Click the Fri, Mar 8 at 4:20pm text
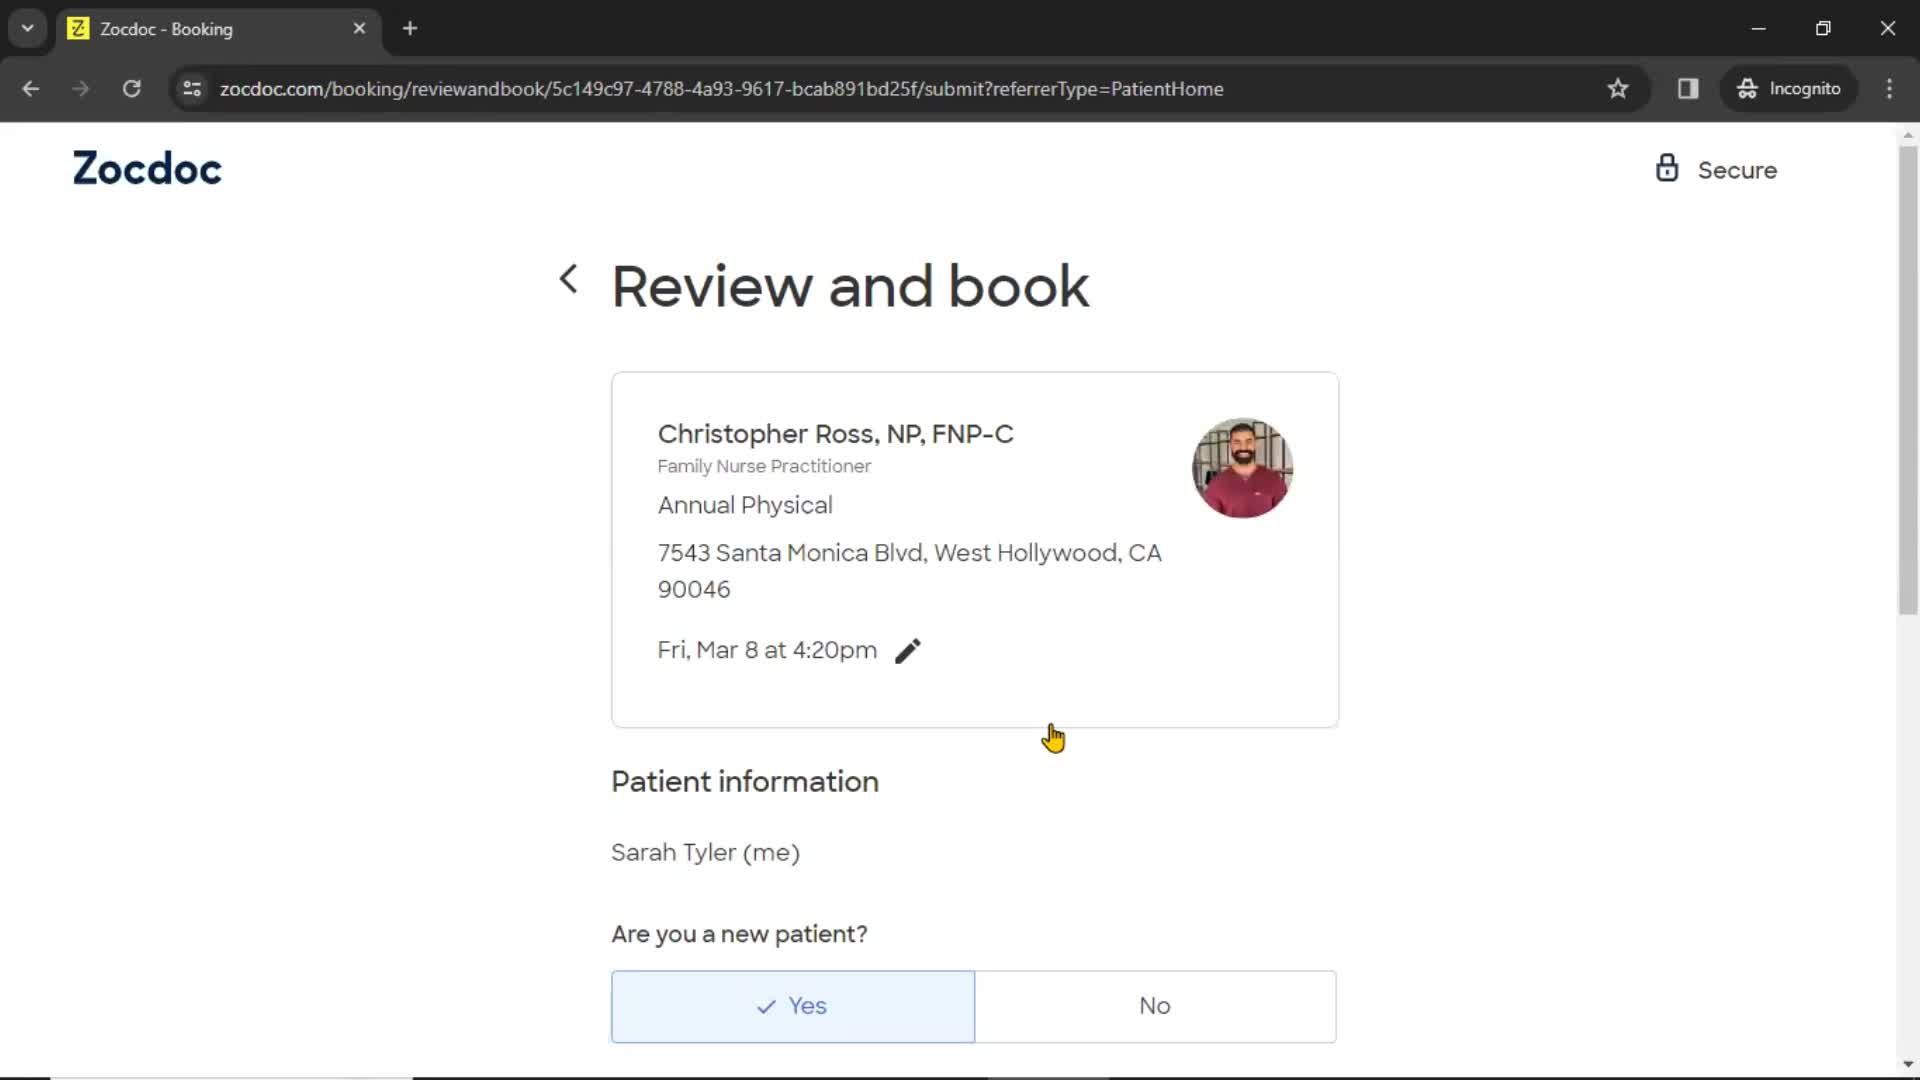Viewport: 1920px width, 1080px height. tap(767, 650)
